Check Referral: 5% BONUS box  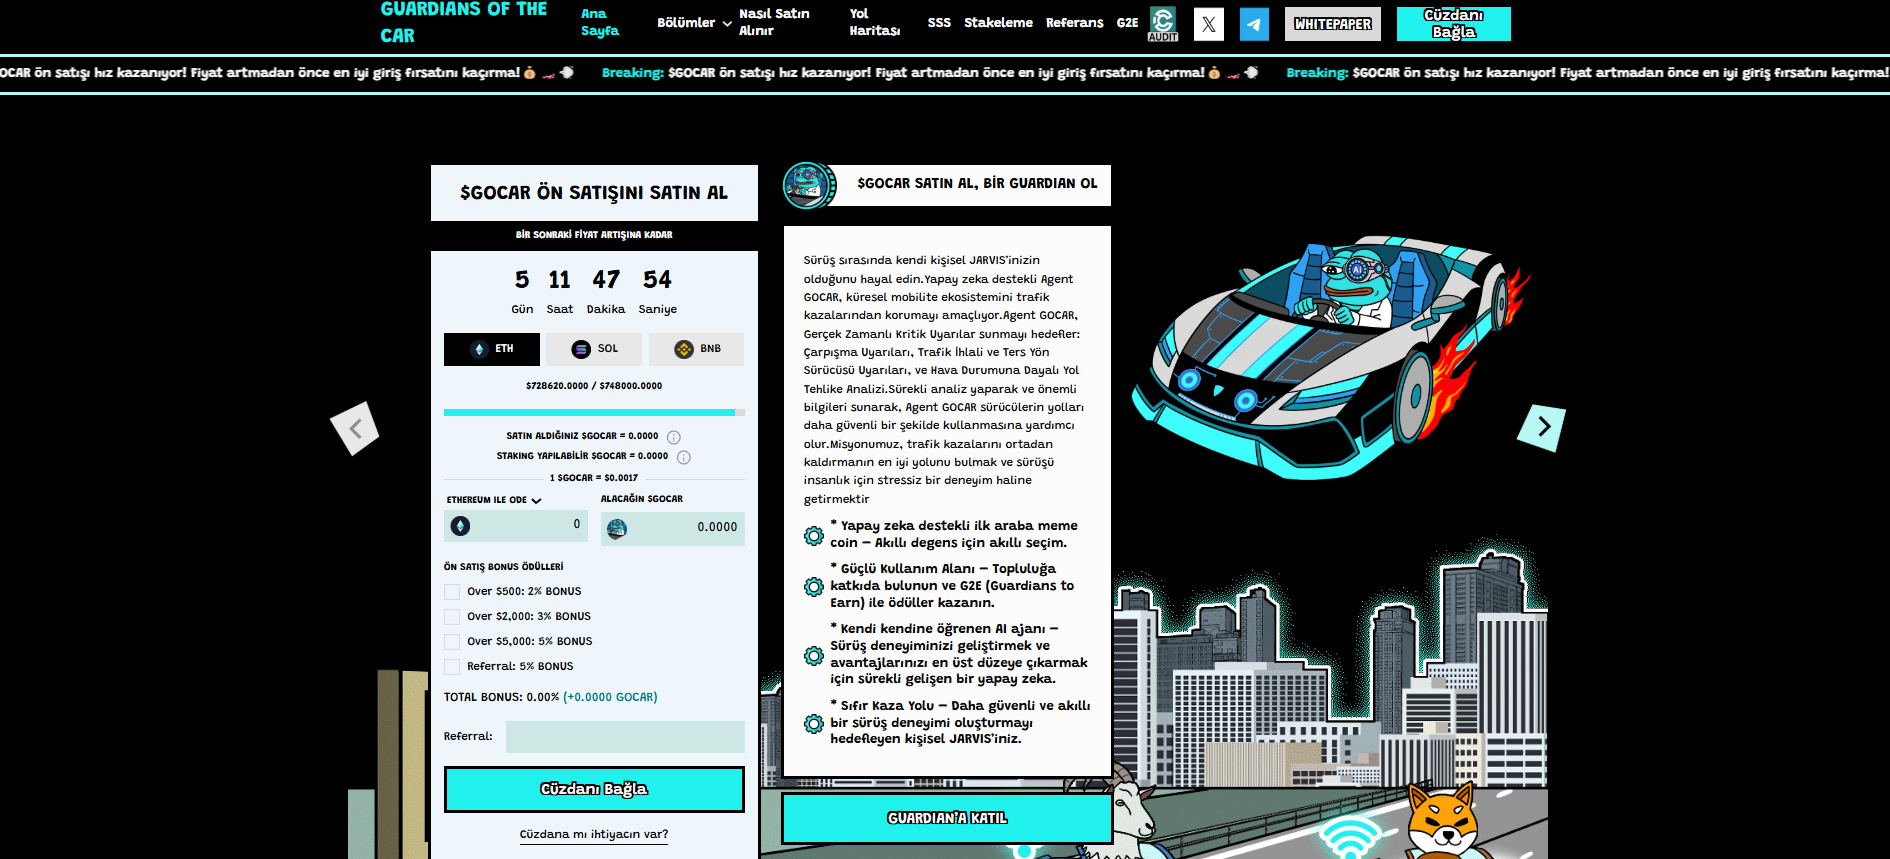(452, 667)
